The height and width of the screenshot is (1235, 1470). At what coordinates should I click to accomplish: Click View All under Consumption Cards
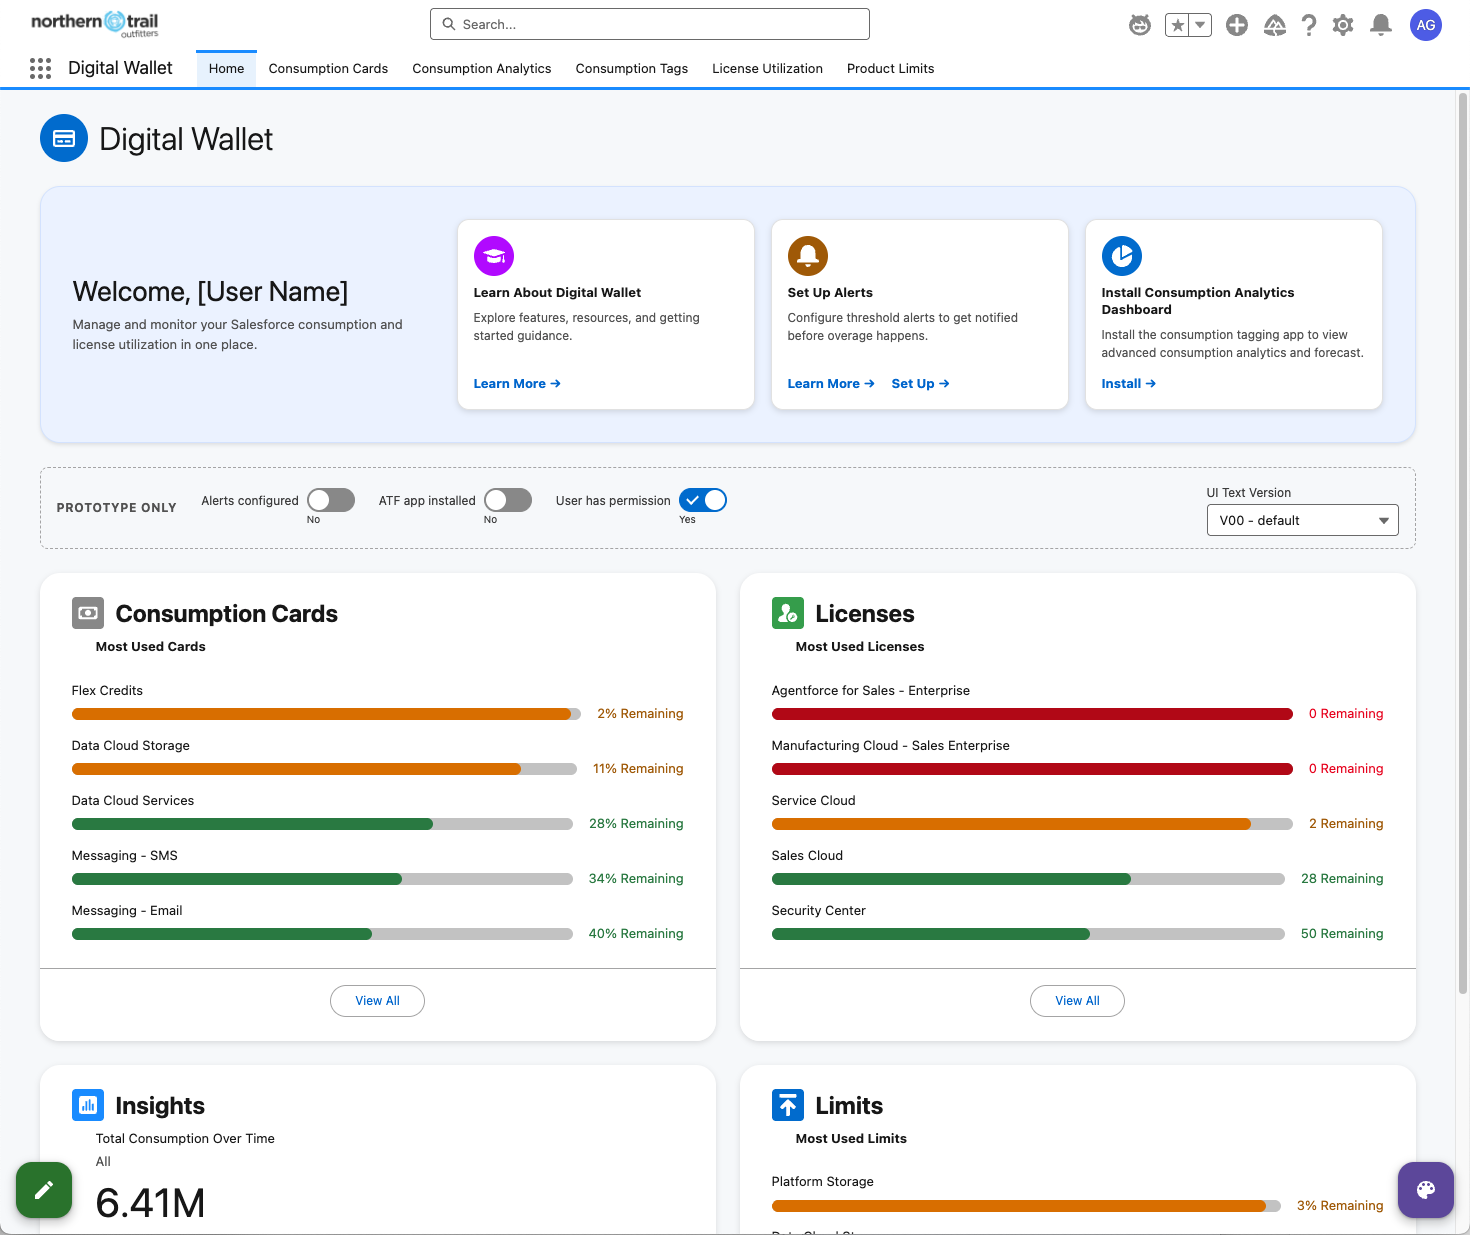377,1001
